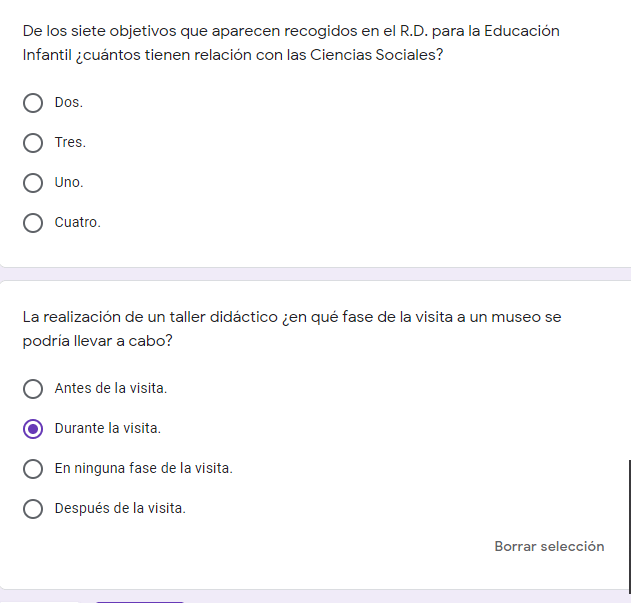Choose 'En ninguna fase de la visita.' radio
The height and width of the screenshot is (603, 631).
[x=33, y=468]
